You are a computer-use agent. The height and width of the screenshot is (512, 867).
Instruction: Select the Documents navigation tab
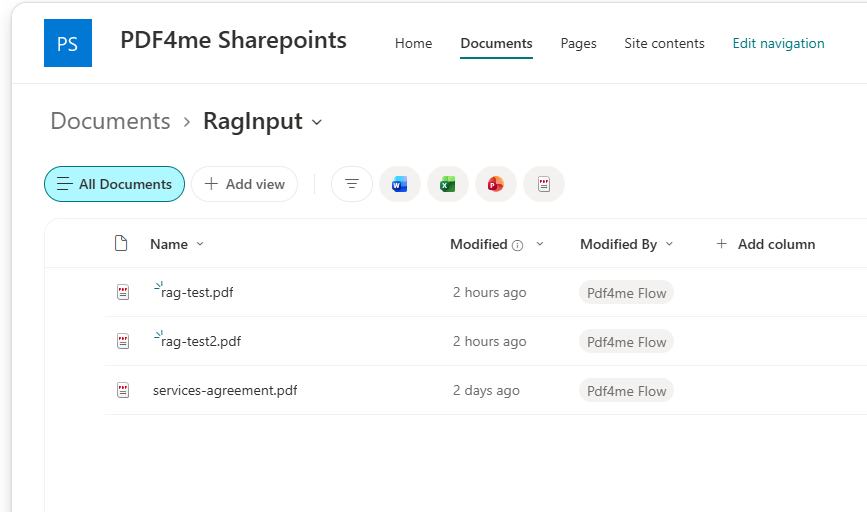[497, 43]
